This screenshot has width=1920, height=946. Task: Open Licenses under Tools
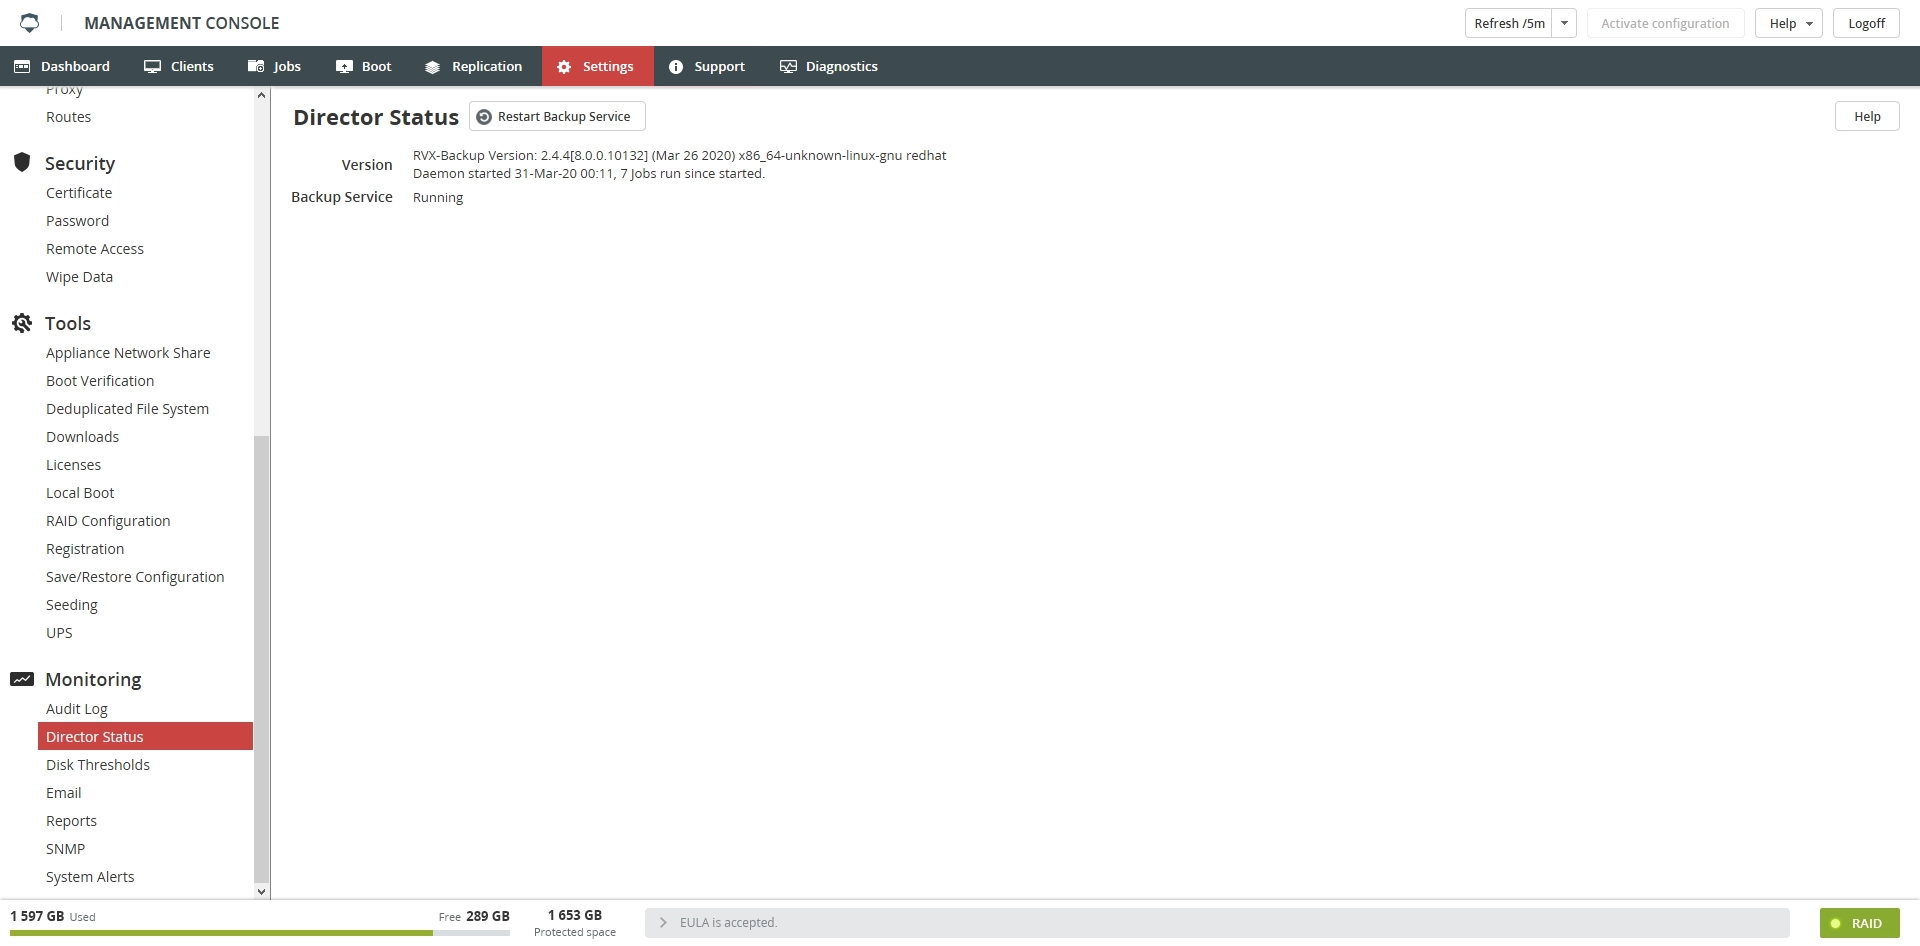(73, 465)
